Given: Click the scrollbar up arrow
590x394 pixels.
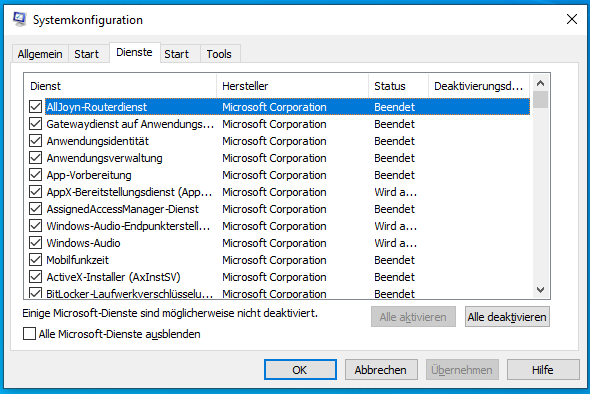Looking at the screenshot, I should [540, 83].
